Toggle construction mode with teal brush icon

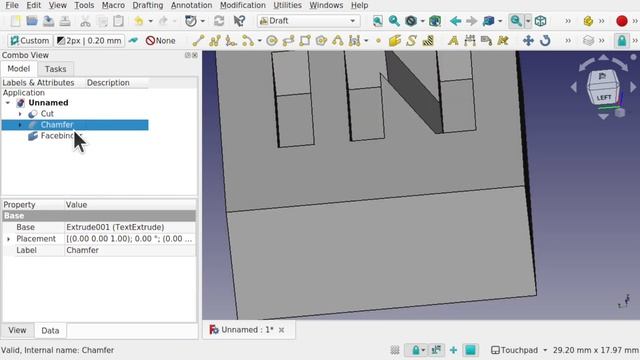(x=133, y=40)
